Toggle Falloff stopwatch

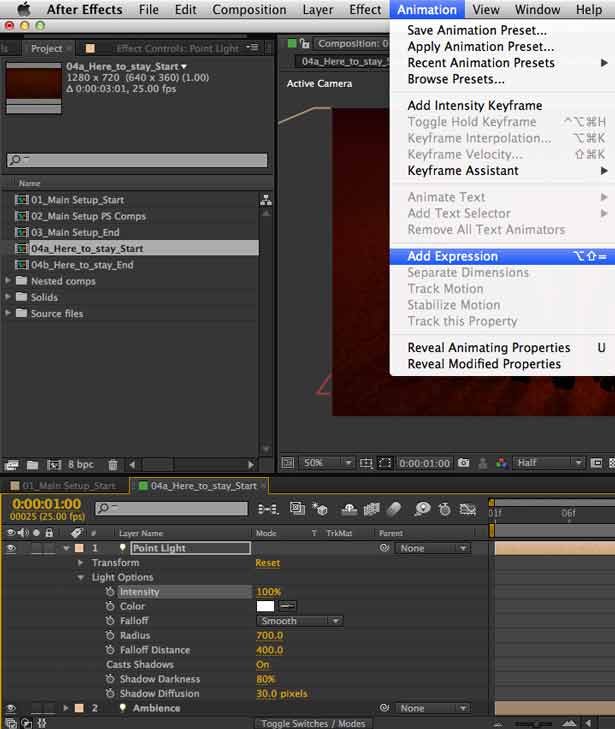[110, 621]
